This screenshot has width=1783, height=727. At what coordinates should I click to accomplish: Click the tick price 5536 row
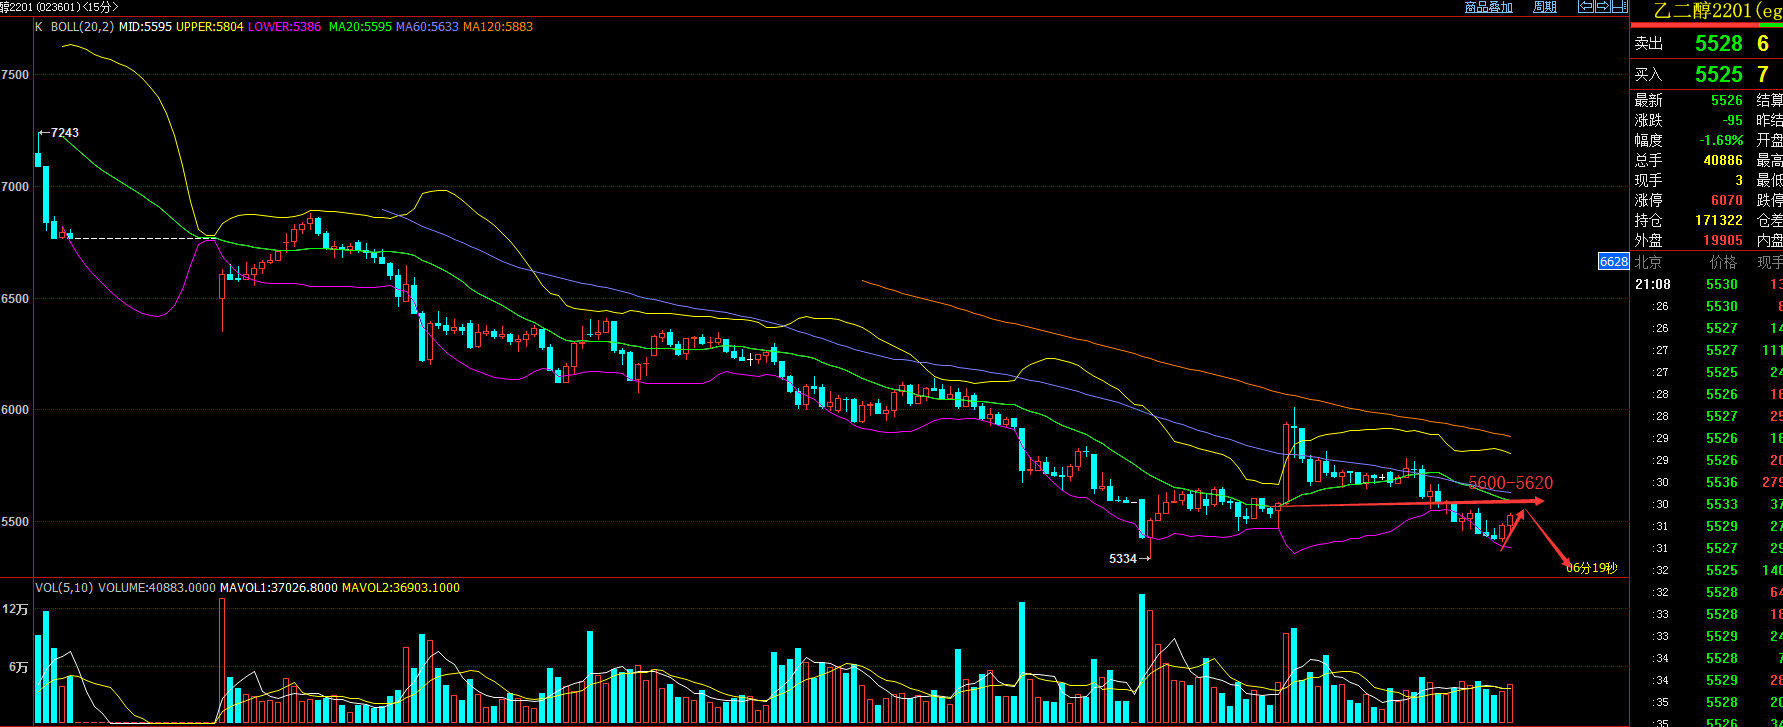pyautogui.click(x=1707, y=483)
